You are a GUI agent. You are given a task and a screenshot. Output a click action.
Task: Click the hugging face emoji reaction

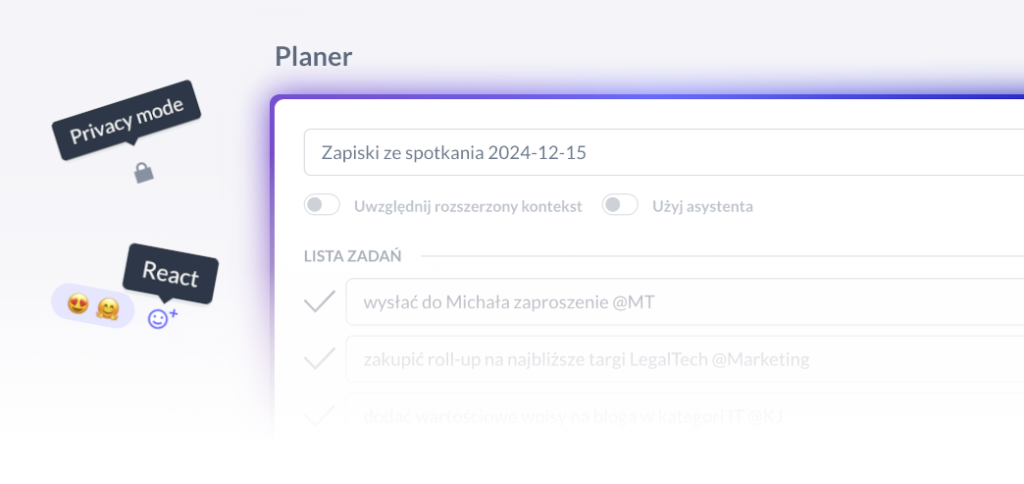click(x=108, y=308)
